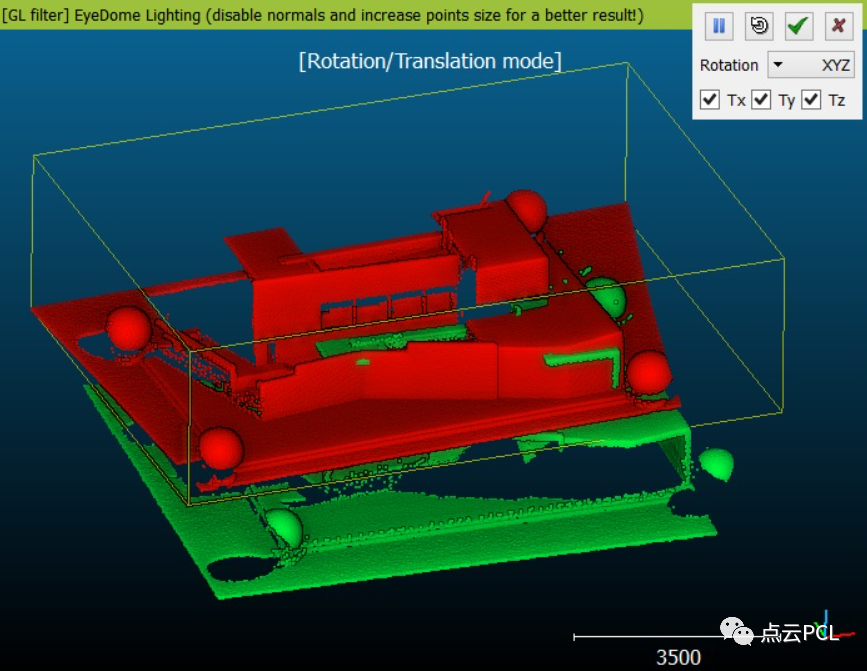Click the 3500 scale bar label

coord(678,657)
